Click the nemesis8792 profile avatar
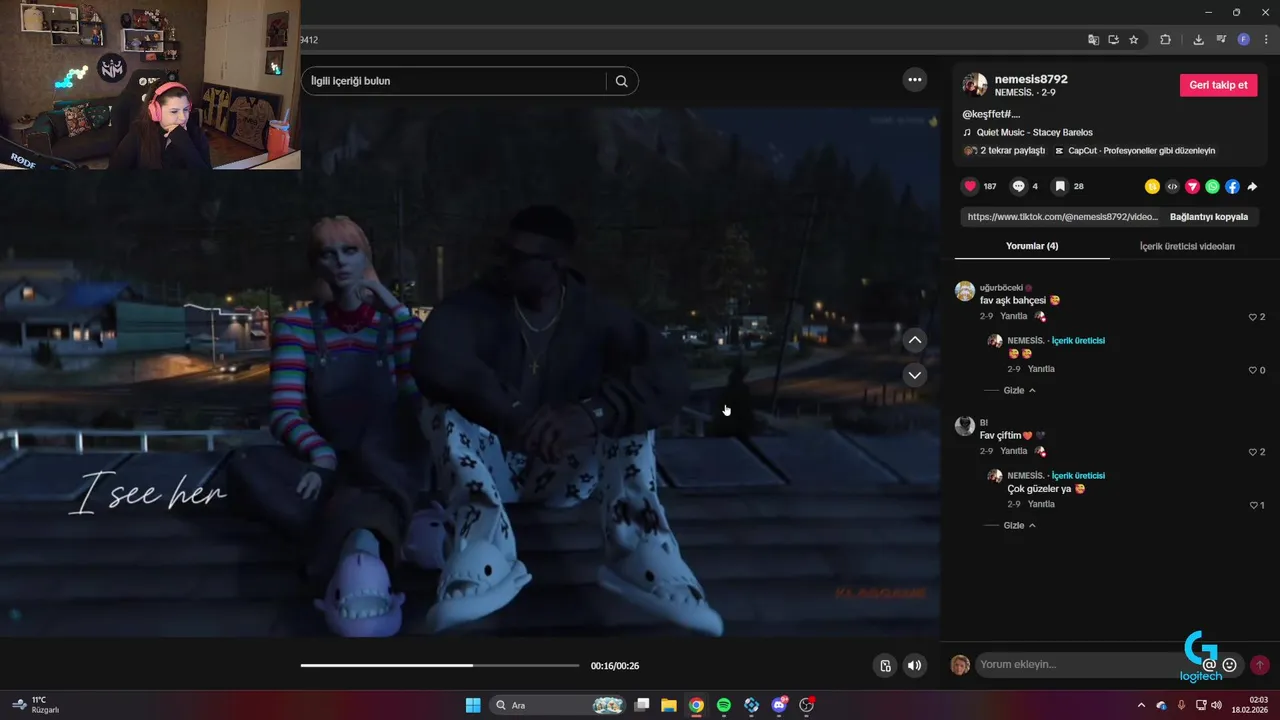 pyautogui.click(x=975, y=85)
